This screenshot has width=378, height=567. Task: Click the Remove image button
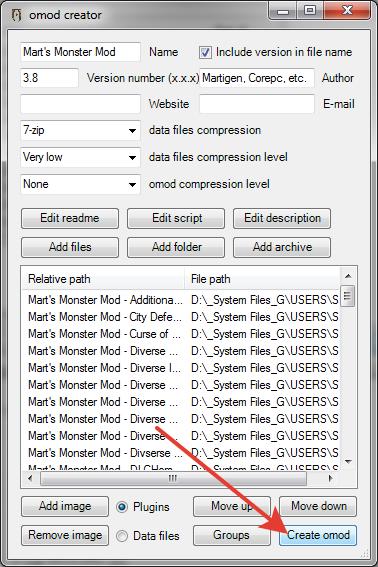point(65,535)
